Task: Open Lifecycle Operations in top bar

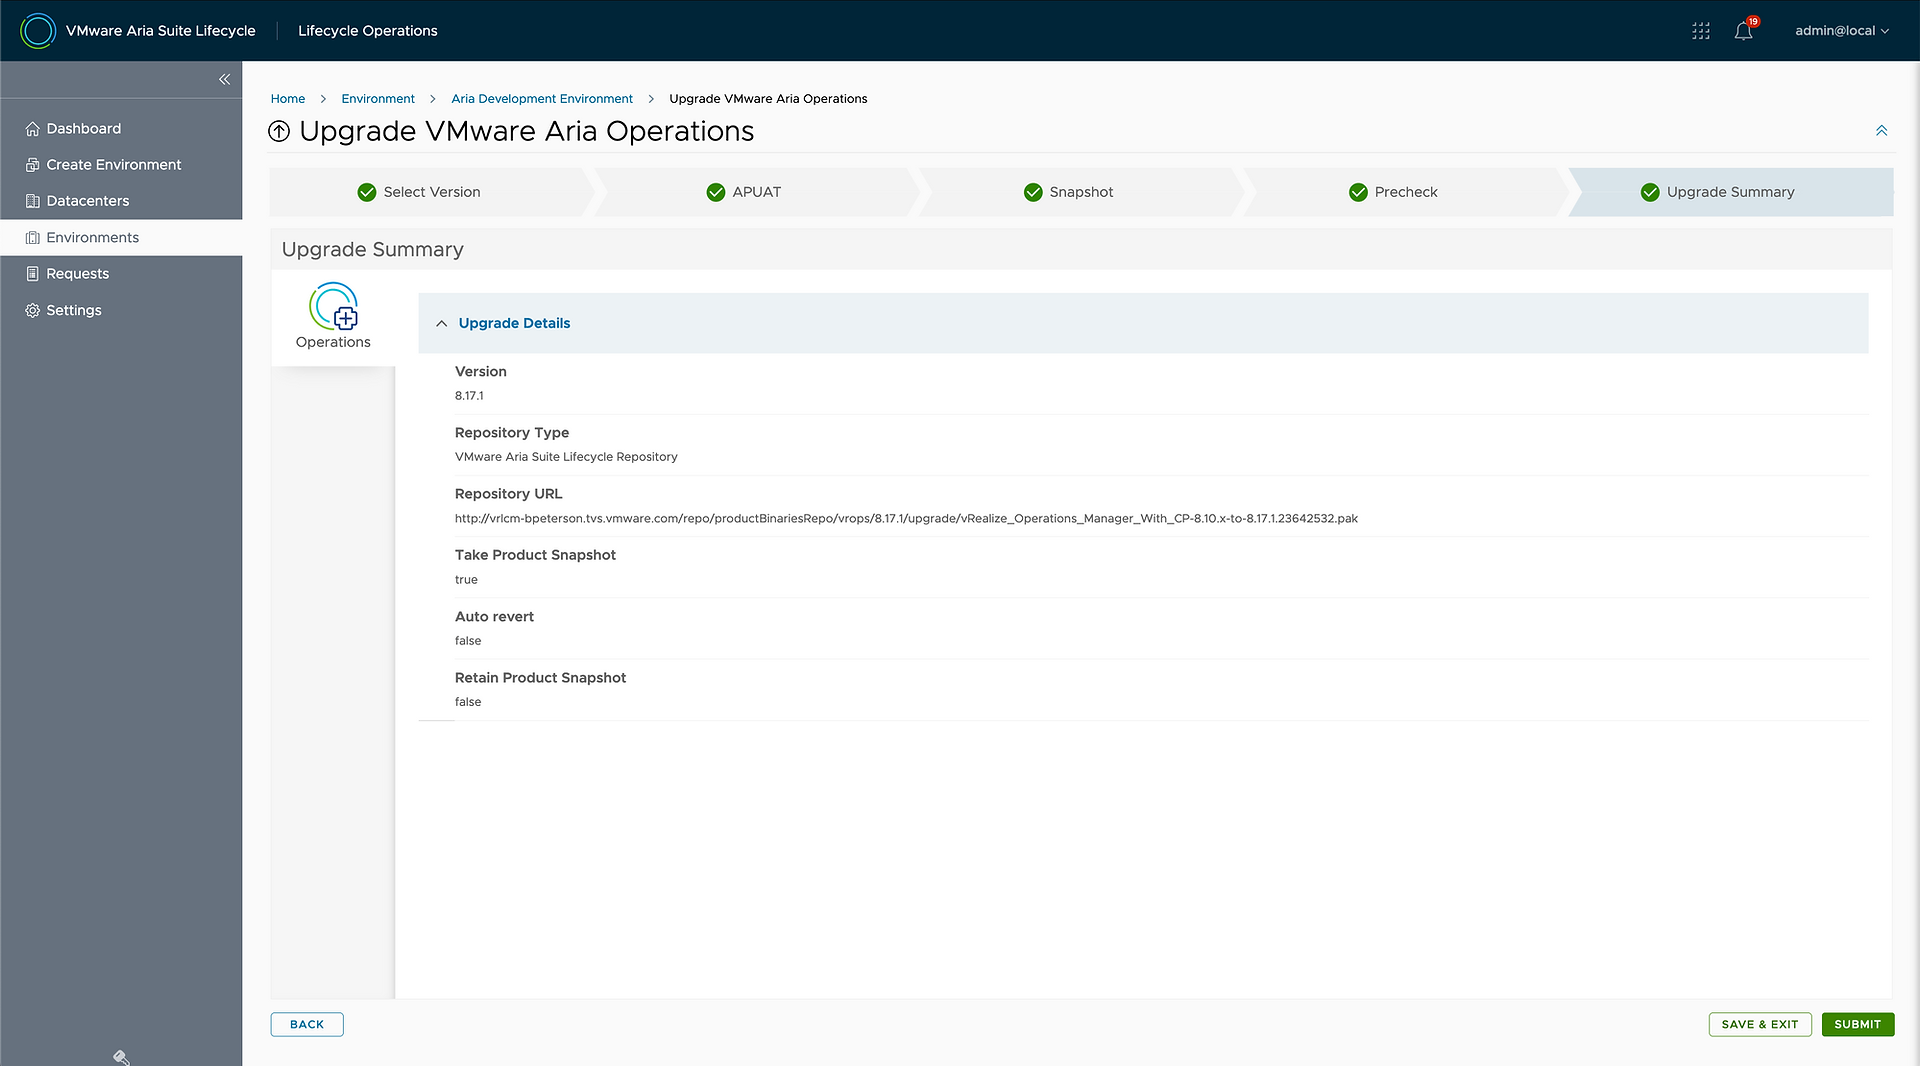Action: click(x=368, y=31)
